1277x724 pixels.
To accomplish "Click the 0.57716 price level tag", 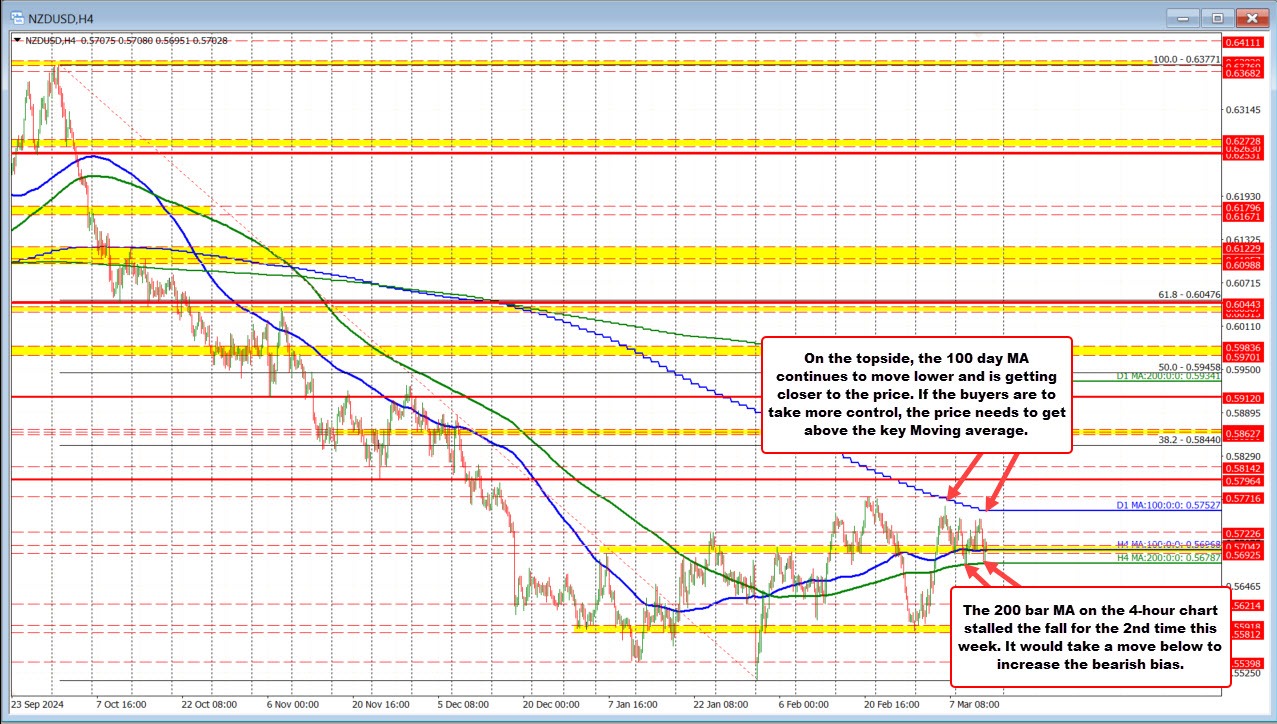I will click(1248, 497).
